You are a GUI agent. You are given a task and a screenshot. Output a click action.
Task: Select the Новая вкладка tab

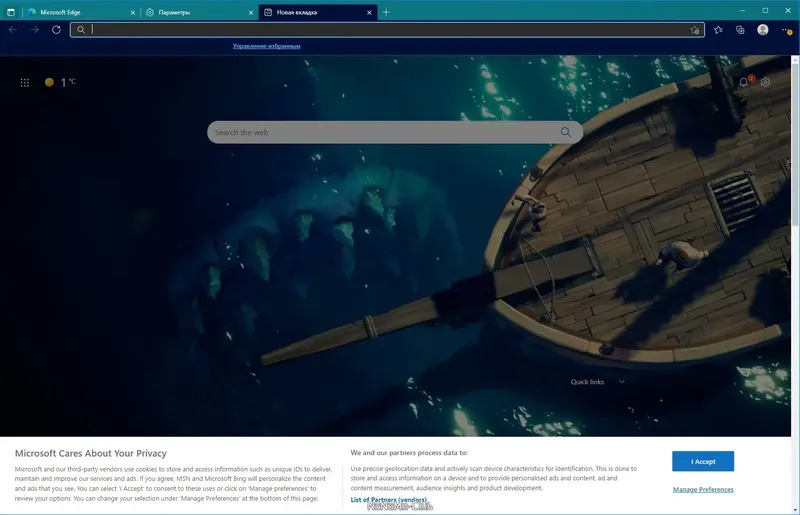(318, 12)
